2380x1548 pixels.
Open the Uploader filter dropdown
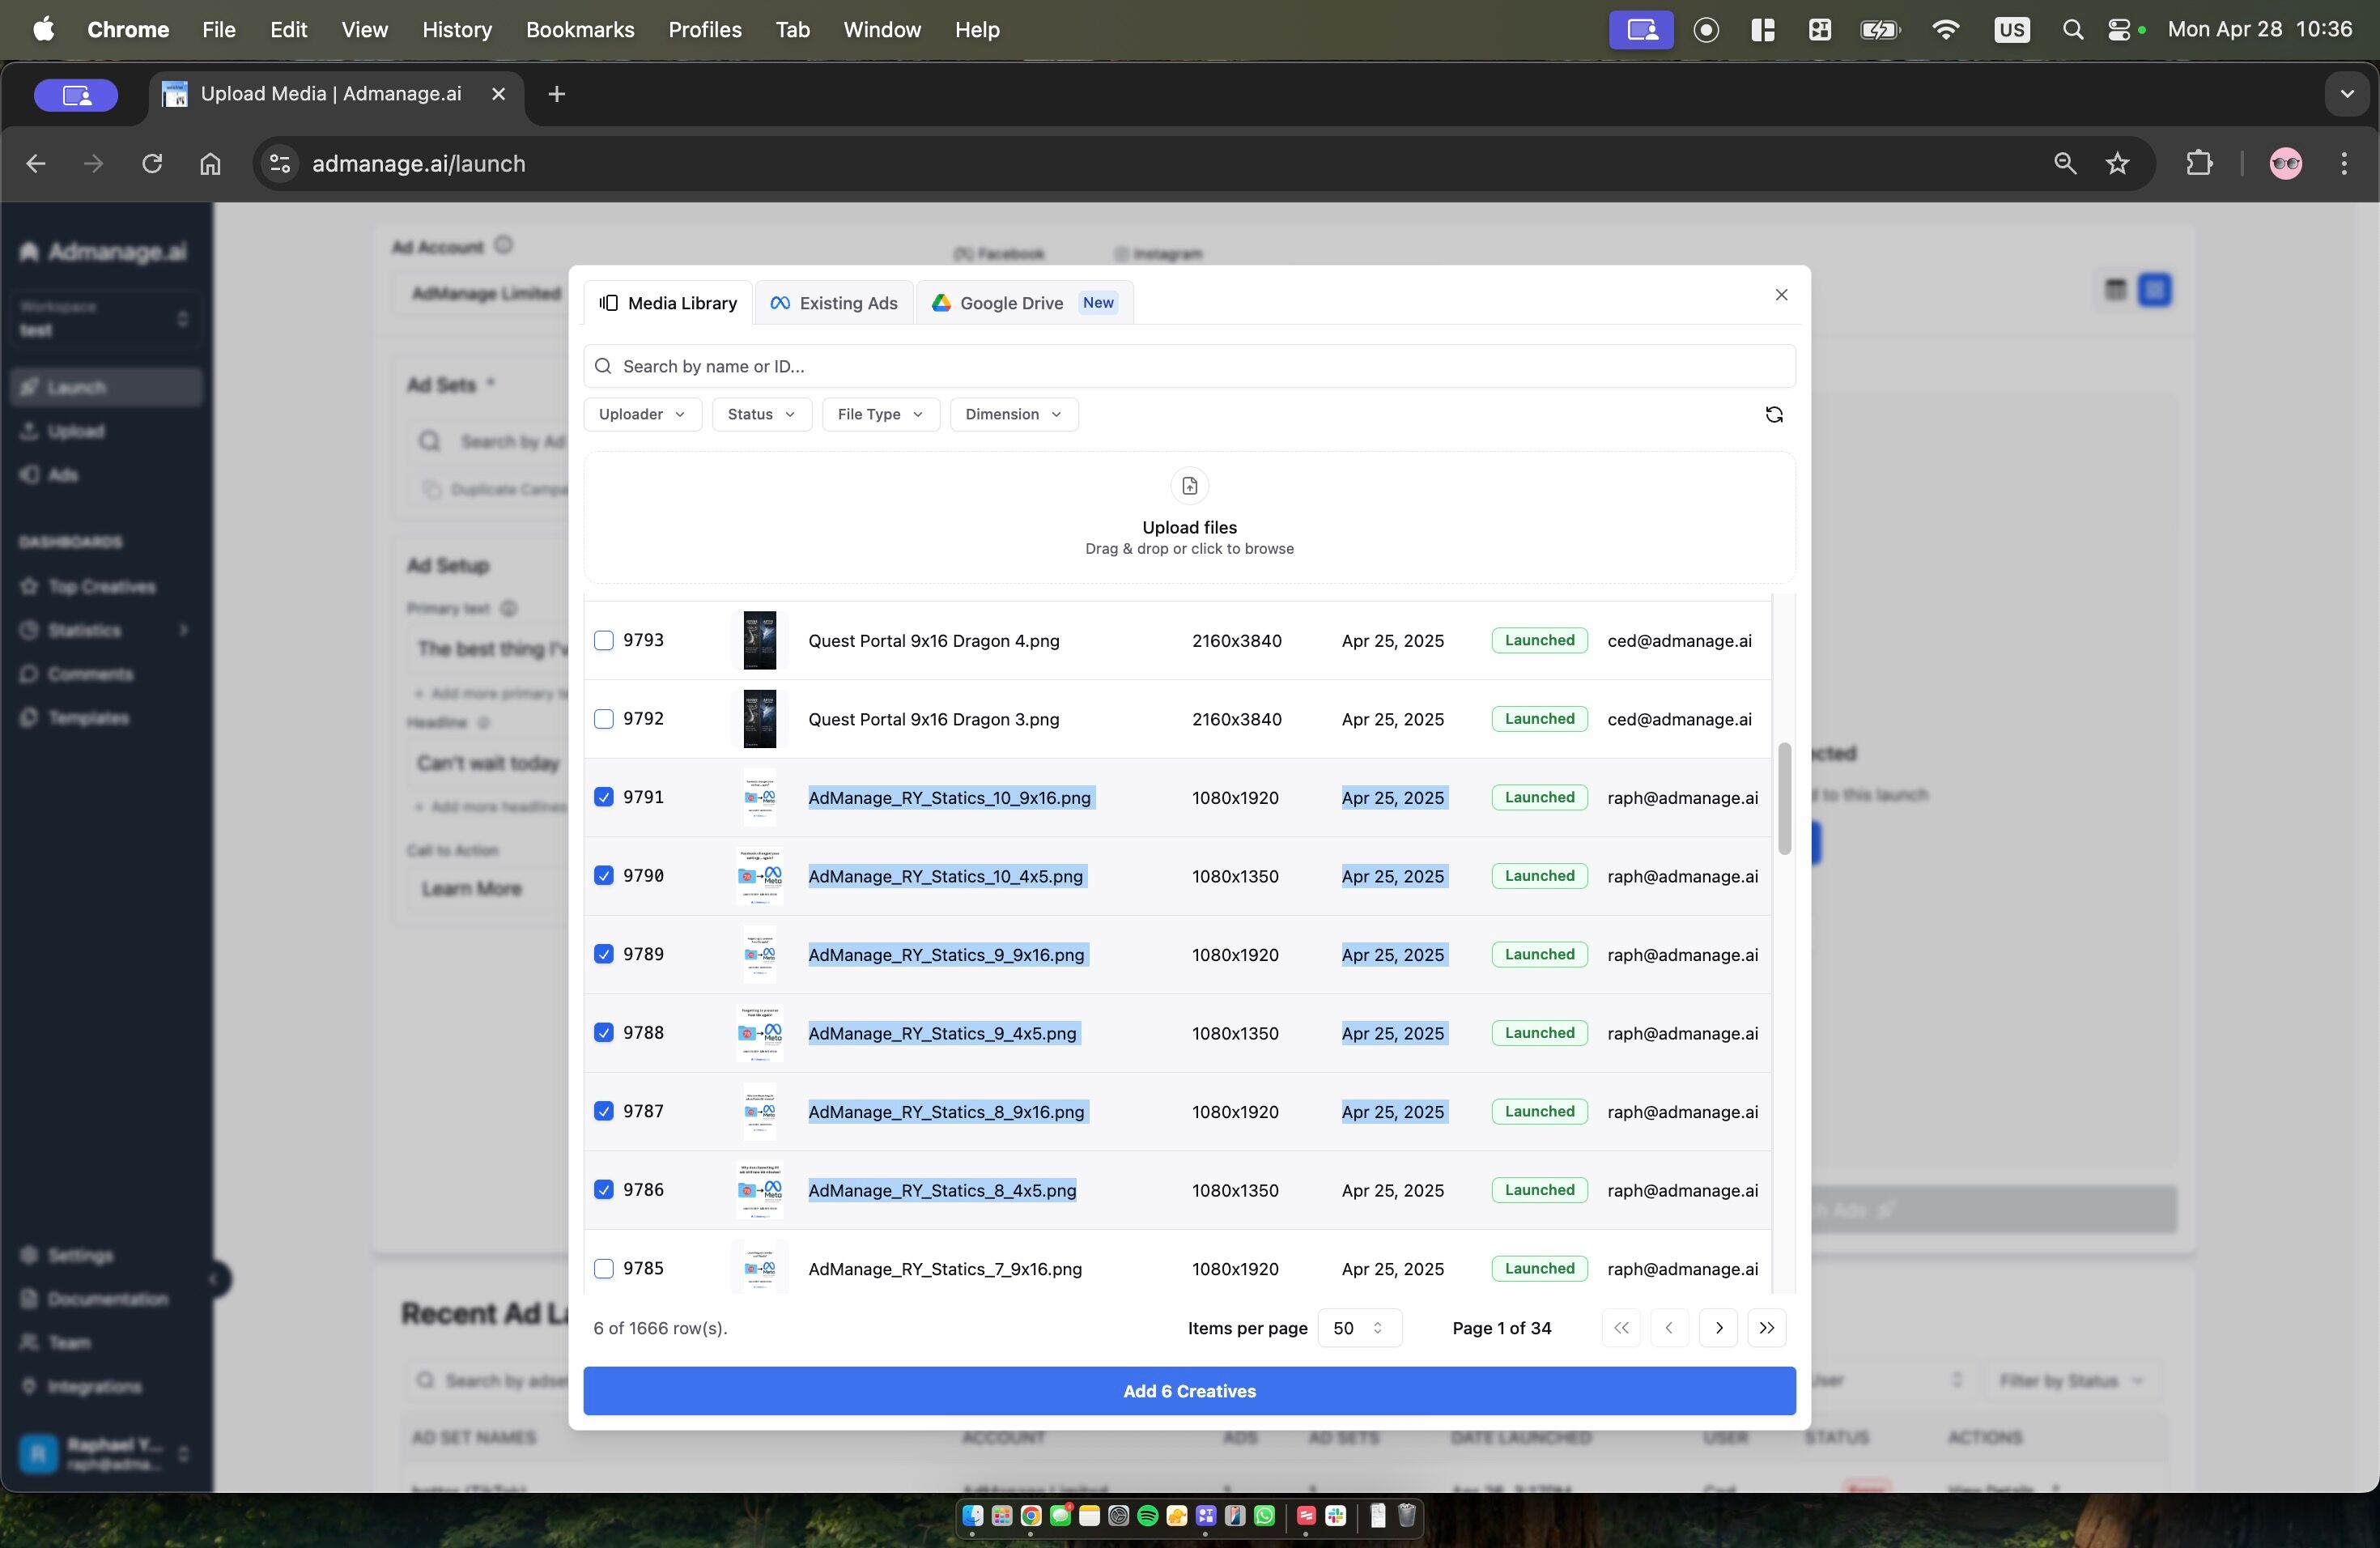[642, 414]
